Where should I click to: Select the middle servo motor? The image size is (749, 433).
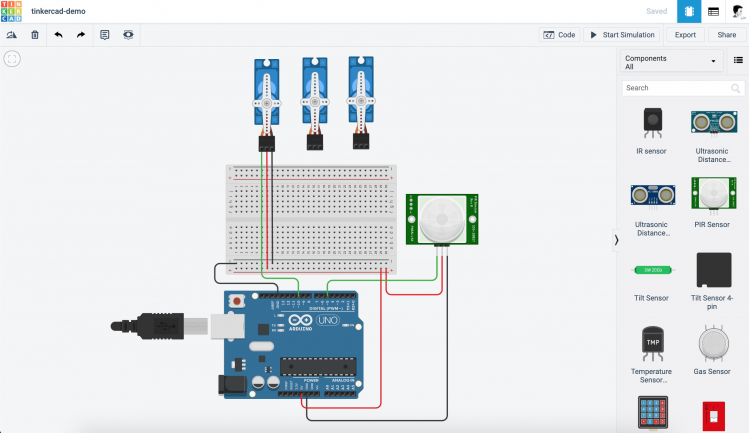pos(314,103)
